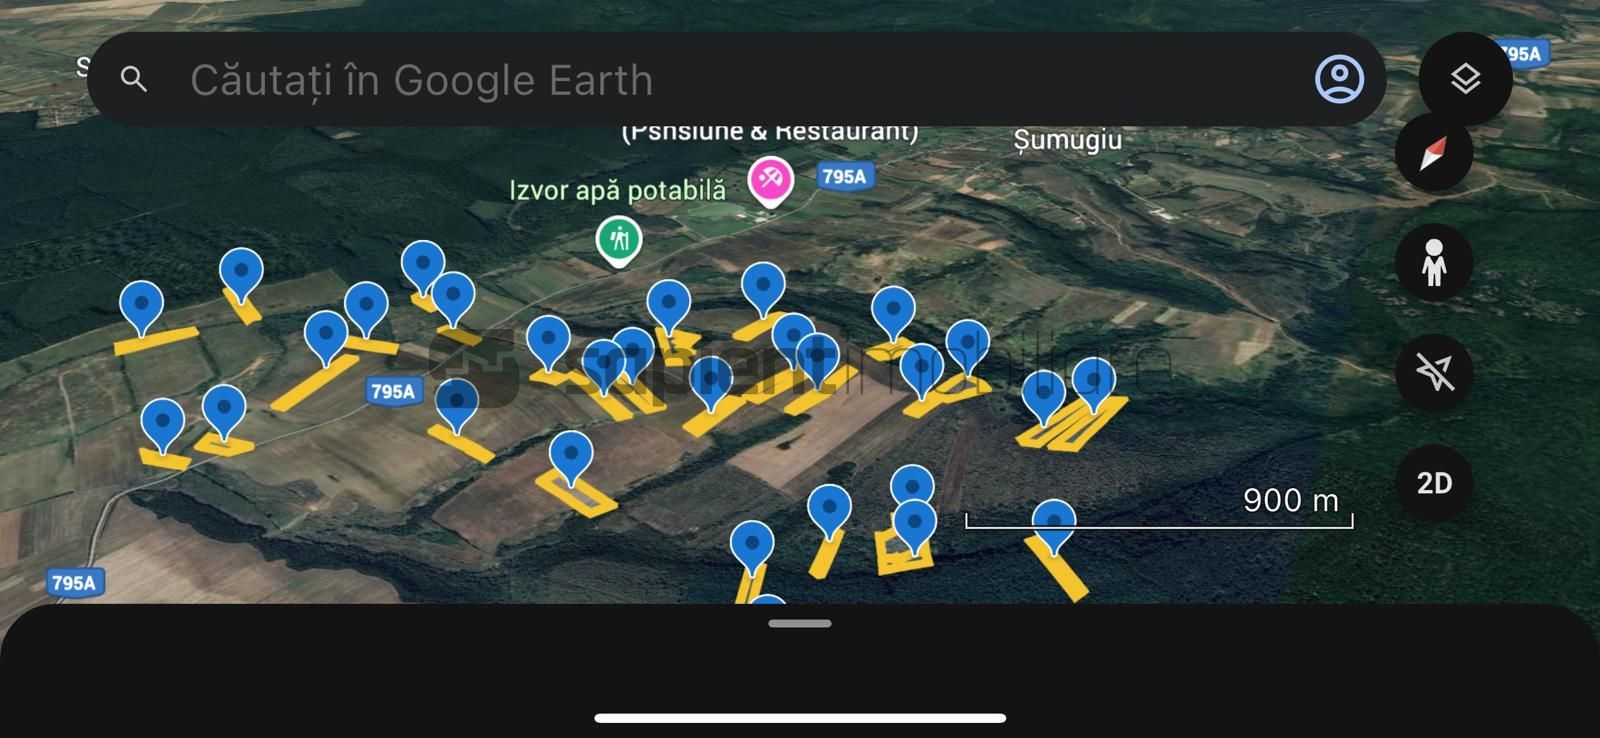Activate the Street View pegman
This screenshot has height=738, width=1600.
click(x=1434, y=263)
